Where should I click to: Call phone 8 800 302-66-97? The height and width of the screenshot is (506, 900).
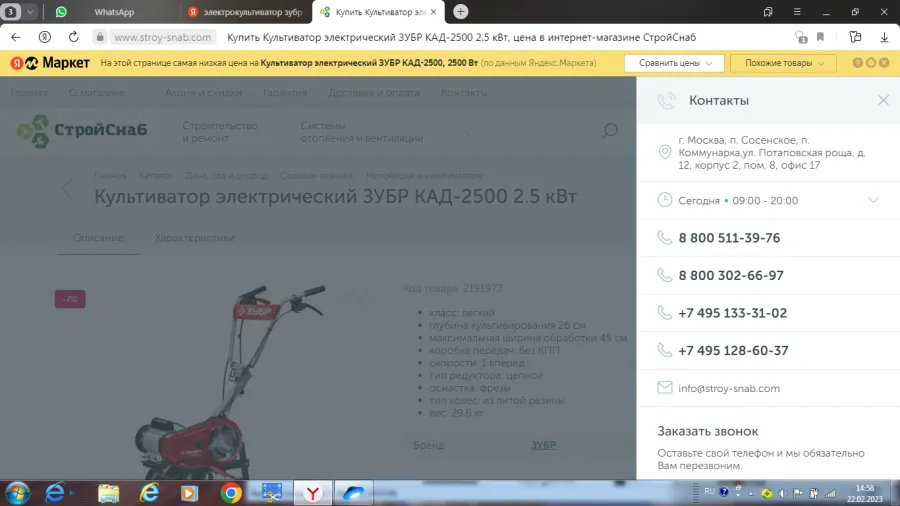[731, 275]
